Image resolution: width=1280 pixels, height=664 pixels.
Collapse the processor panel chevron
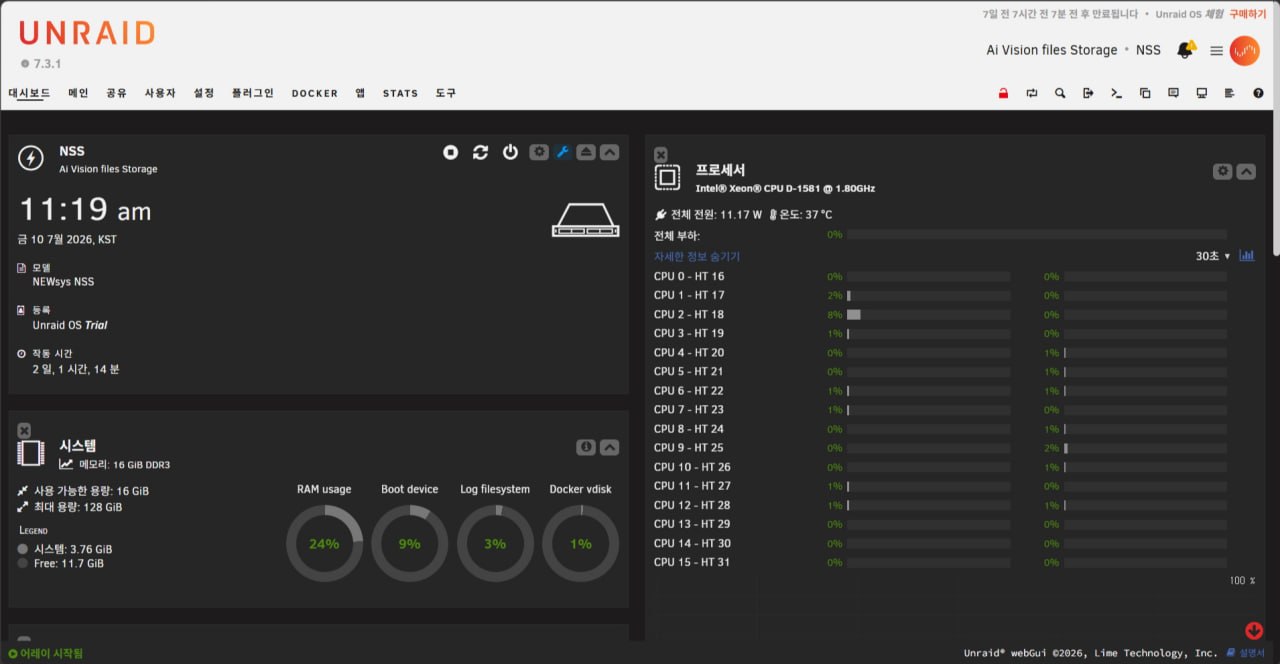[x=1246, y=171]
